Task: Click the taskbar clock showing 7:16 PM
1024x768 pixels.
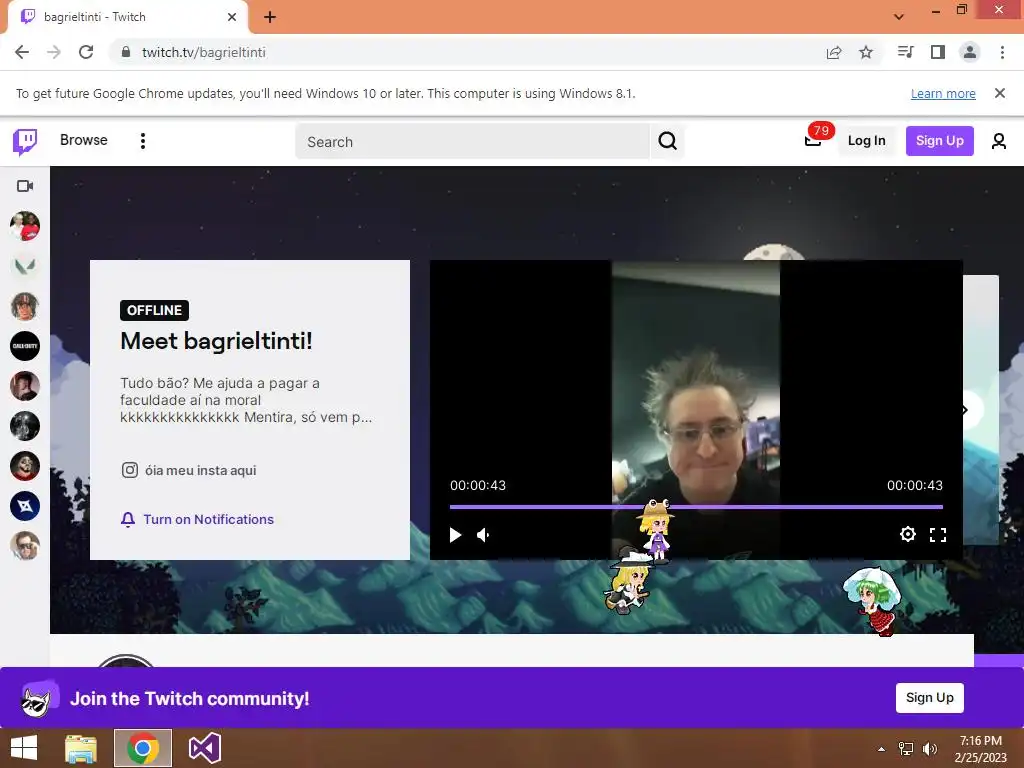Action: tap(980, 749)
